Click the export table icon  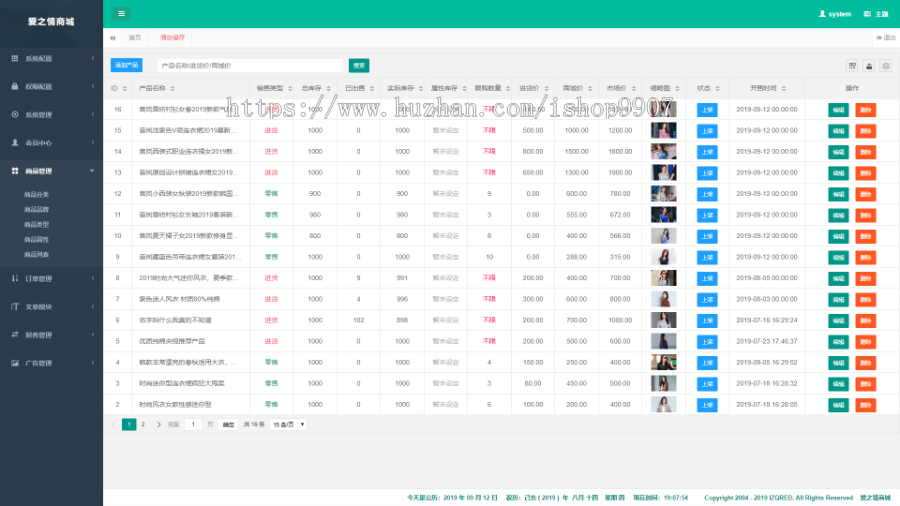coord(869,65)
